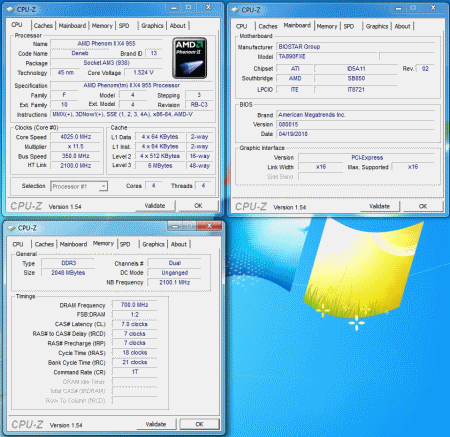Viewport: 450px width, 437px height.
Task: Click the CPU-Z title icon in the mainboard window
Action: pyautogui.click(x=235, y=10)
